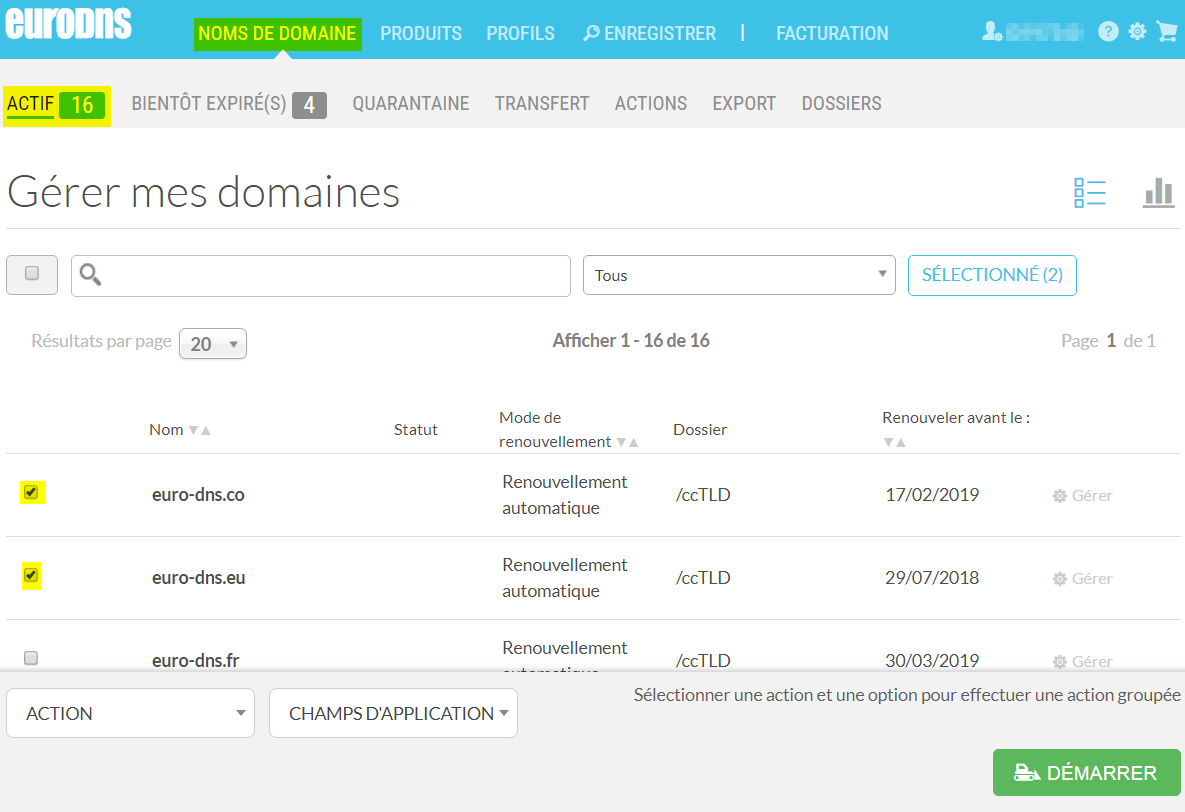Select the ACTIONS tab
The width and height of the screenshot is (1185, 812).
coord(651,104)
